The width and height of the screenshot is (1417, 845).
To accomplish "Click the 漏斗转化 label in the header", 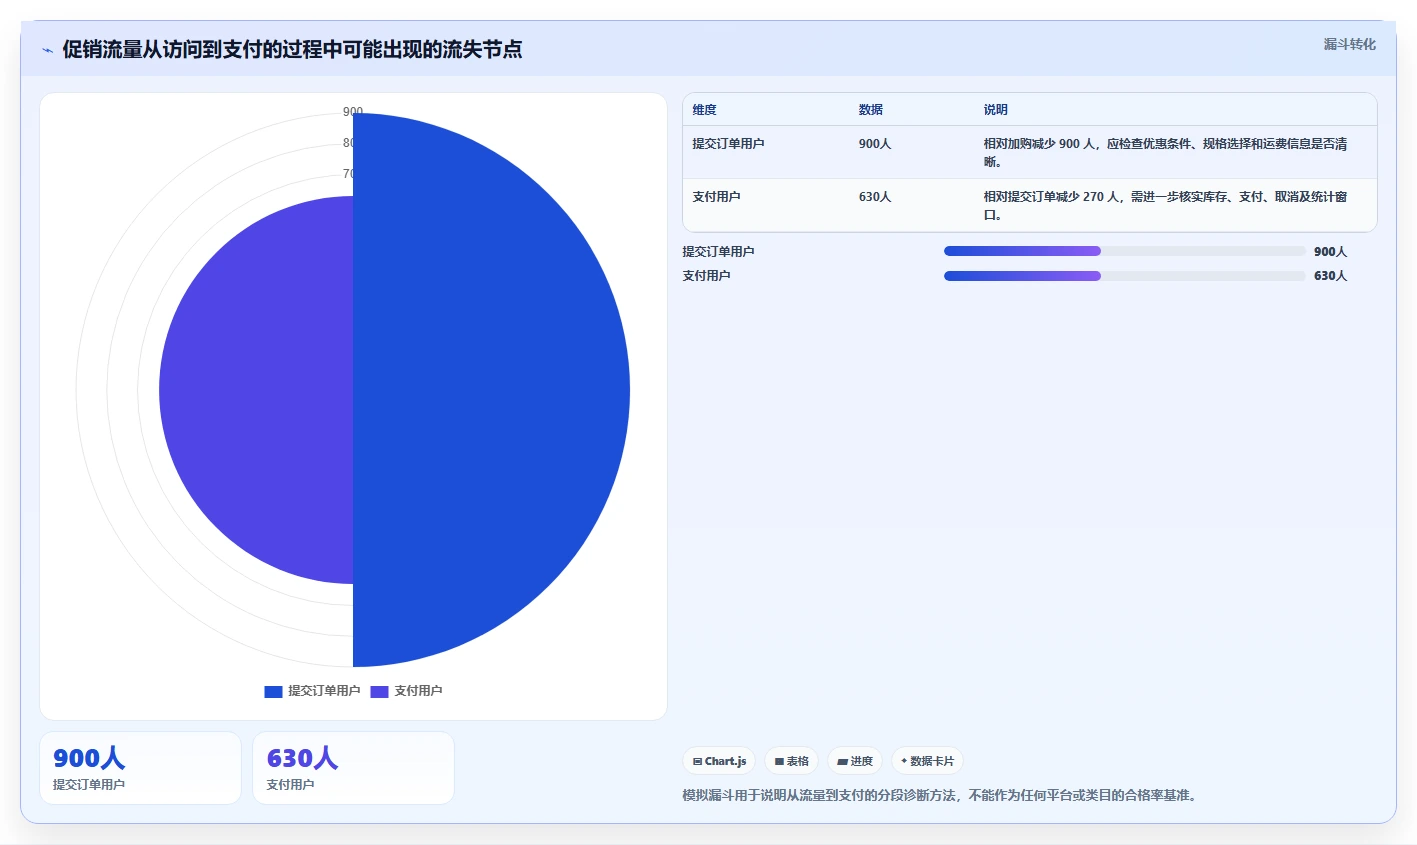I will pos(1349,44).
